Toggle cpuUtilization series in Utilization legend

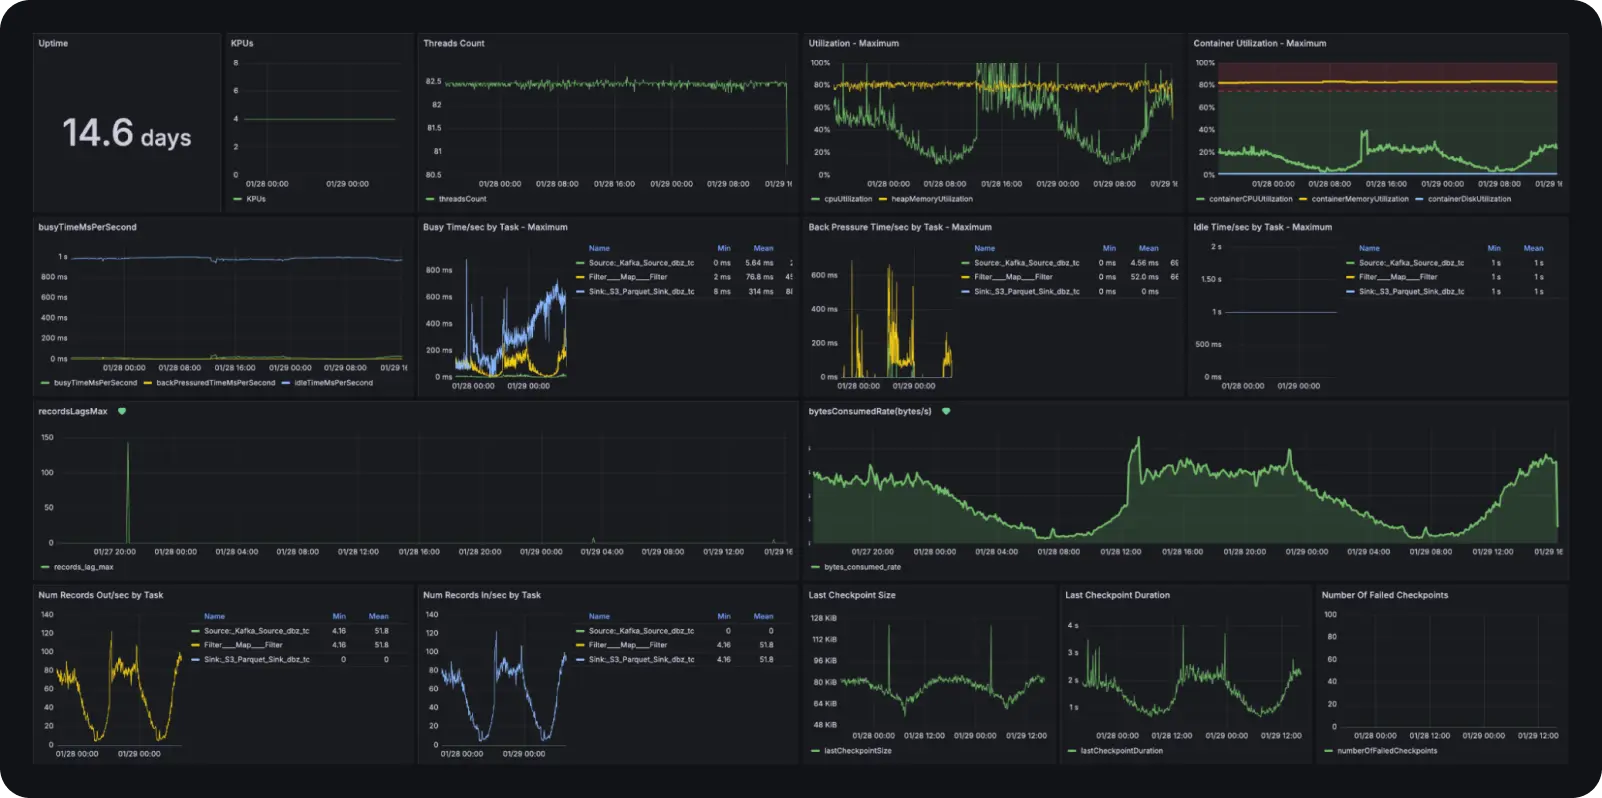tap(848, 199)
